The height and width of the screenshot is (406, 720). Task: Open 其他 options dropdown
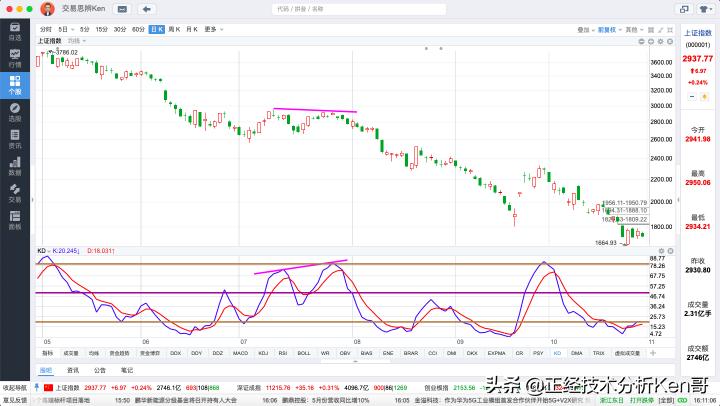coord(634,30)
